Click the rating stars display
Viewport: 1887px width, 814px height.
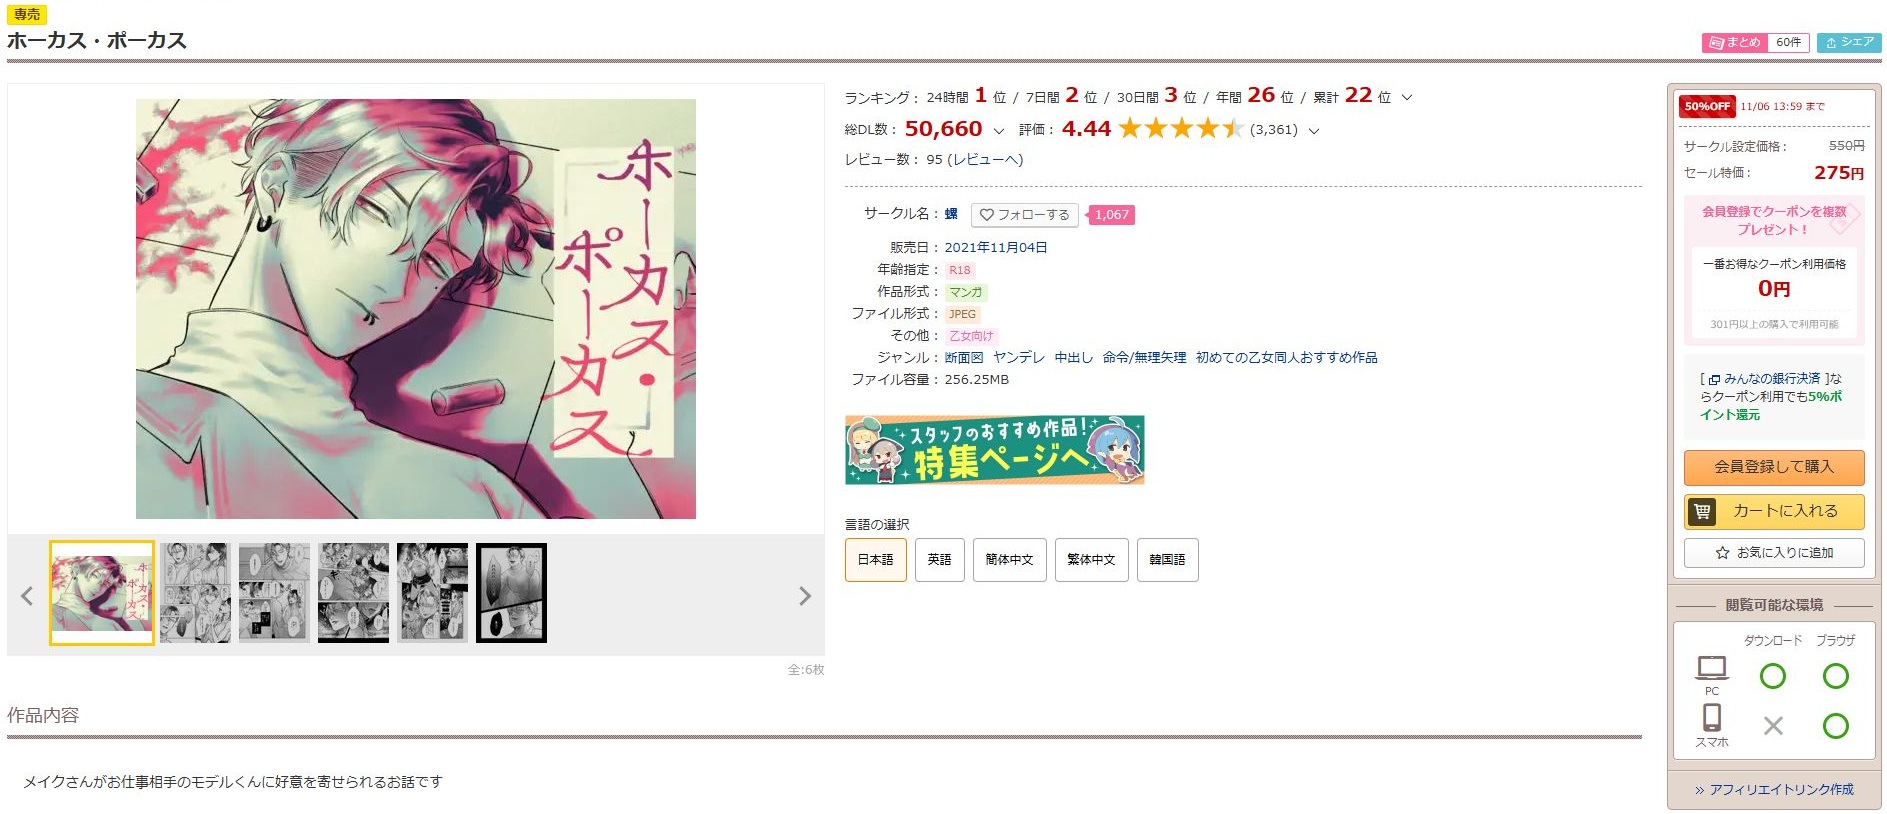click(1181, 129)
